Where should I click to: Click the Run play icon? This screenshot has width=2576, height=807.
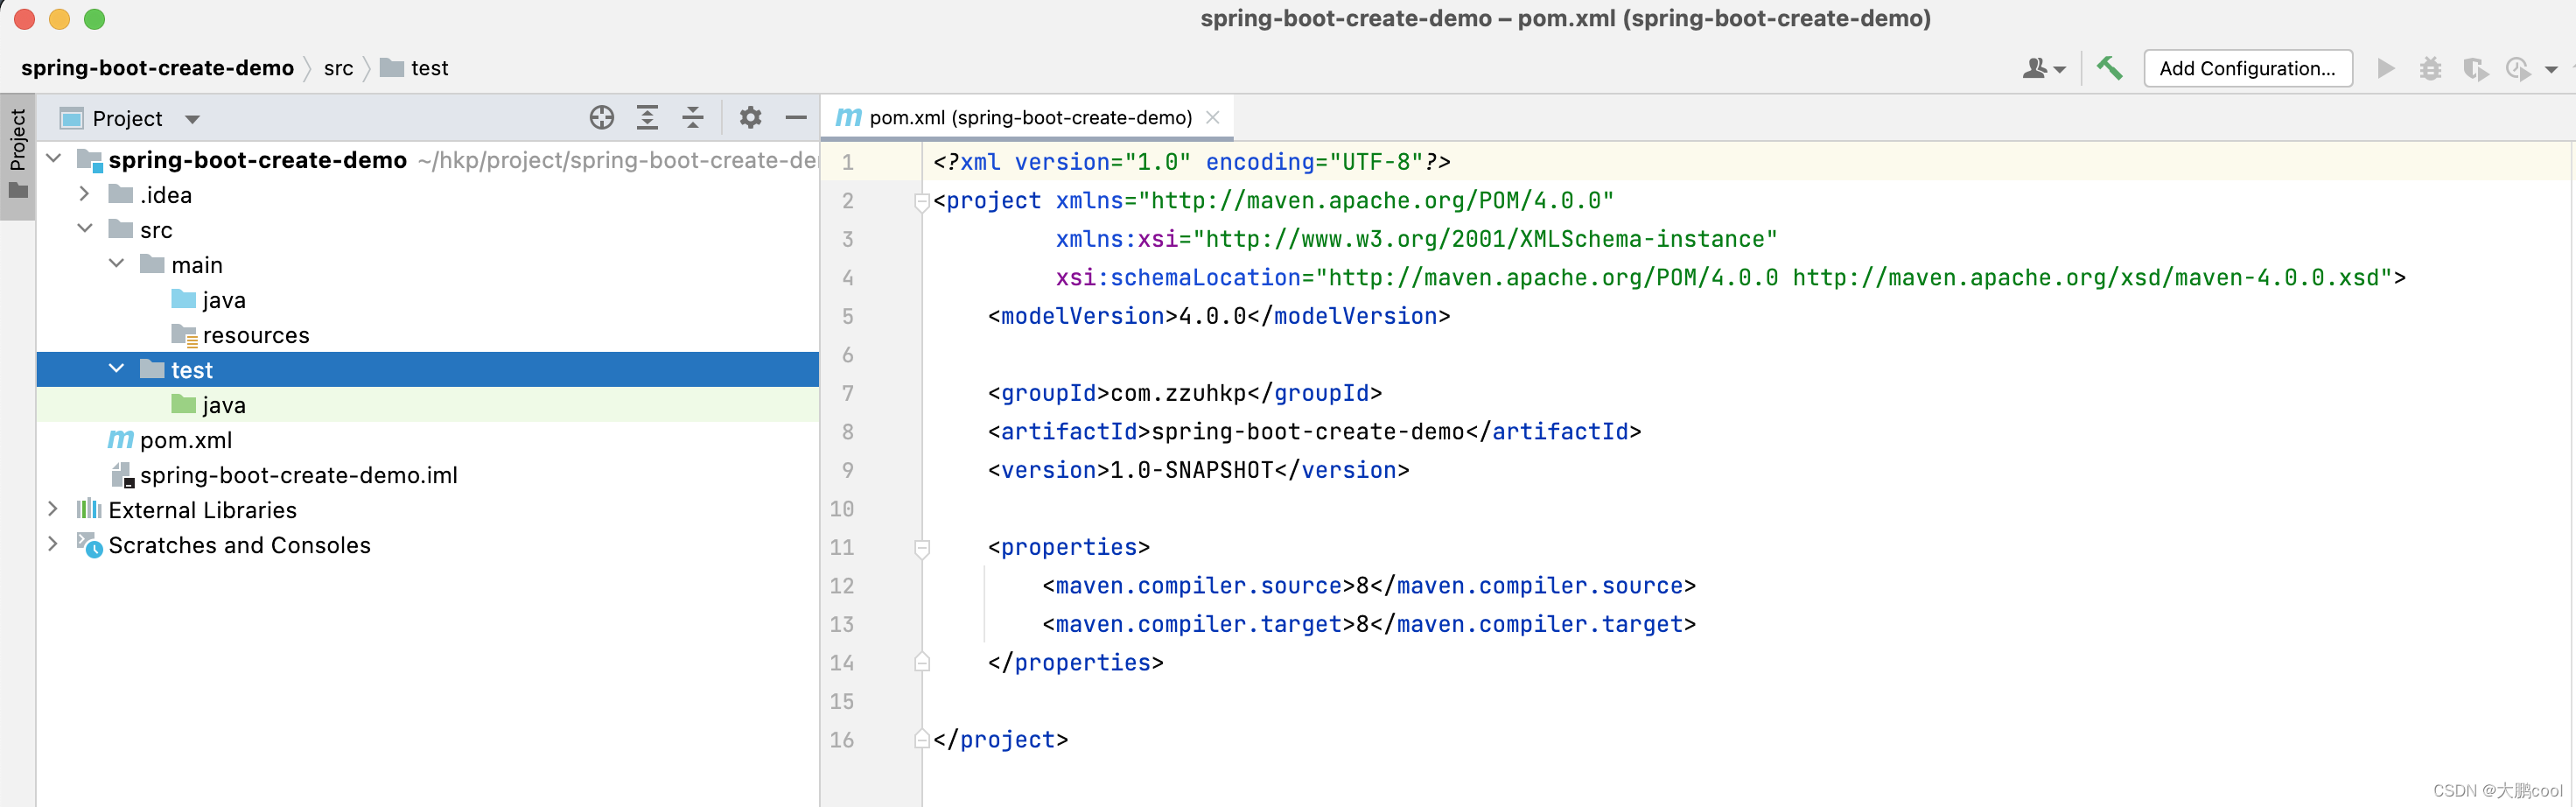click(x=2386, y=68)
